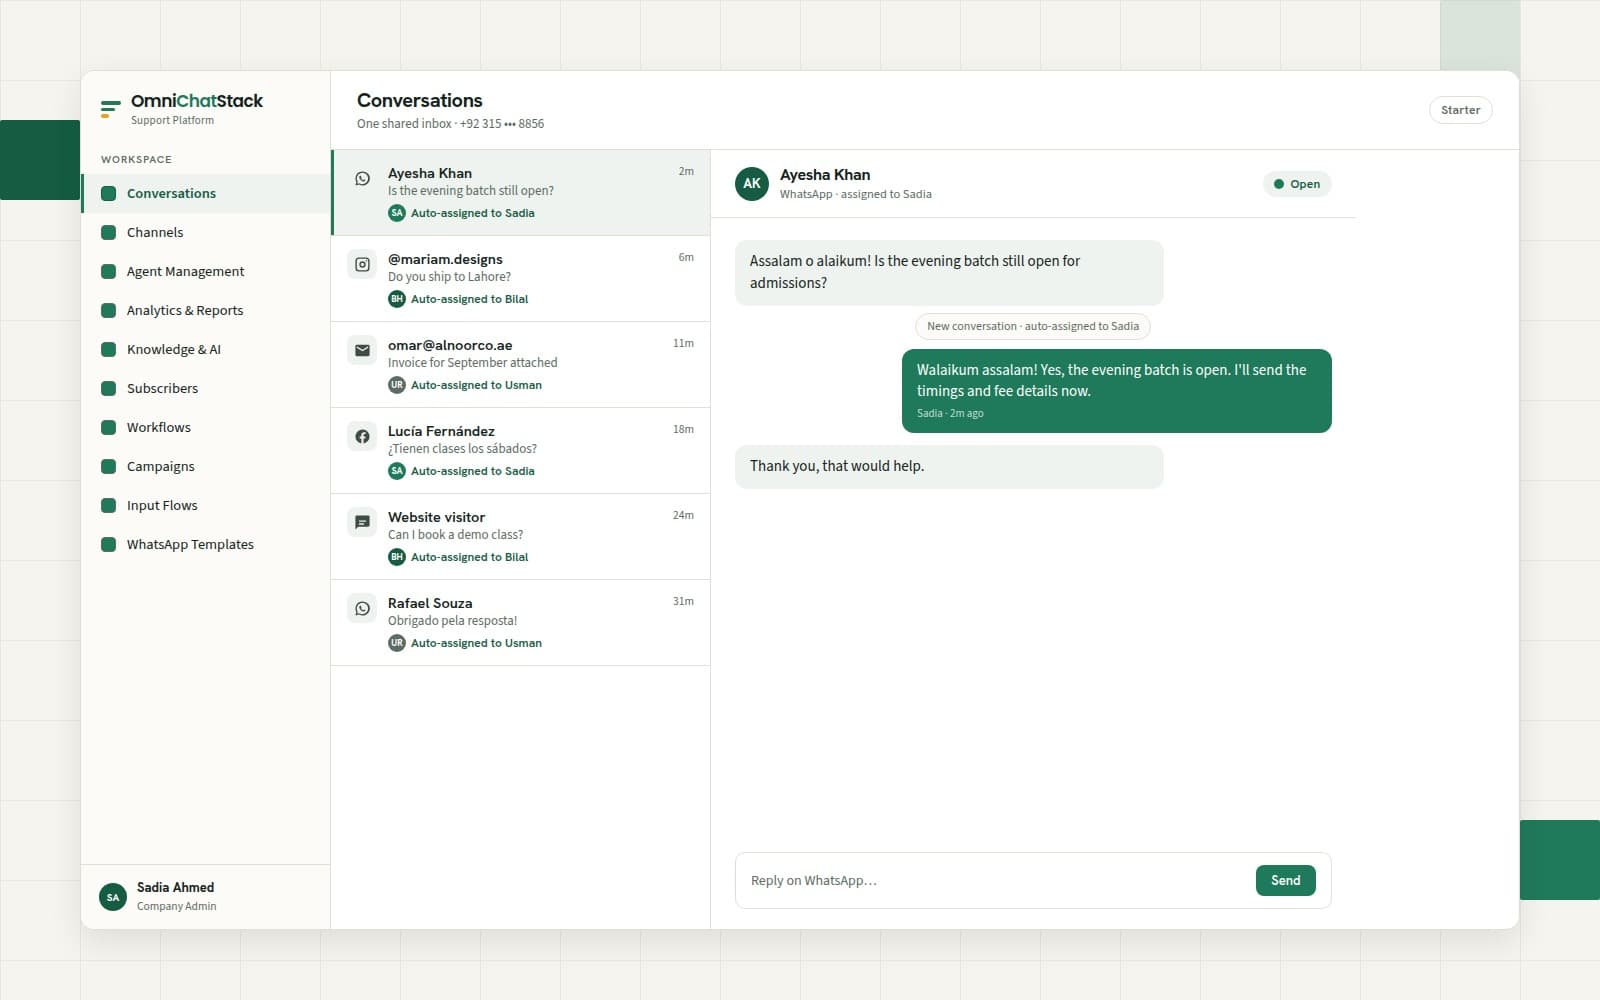Image resolution: width=1600 pixels, height=1000 pixels.
Task: Click the Walaikum assalam reply bubble
Action: coord(1116,391)
